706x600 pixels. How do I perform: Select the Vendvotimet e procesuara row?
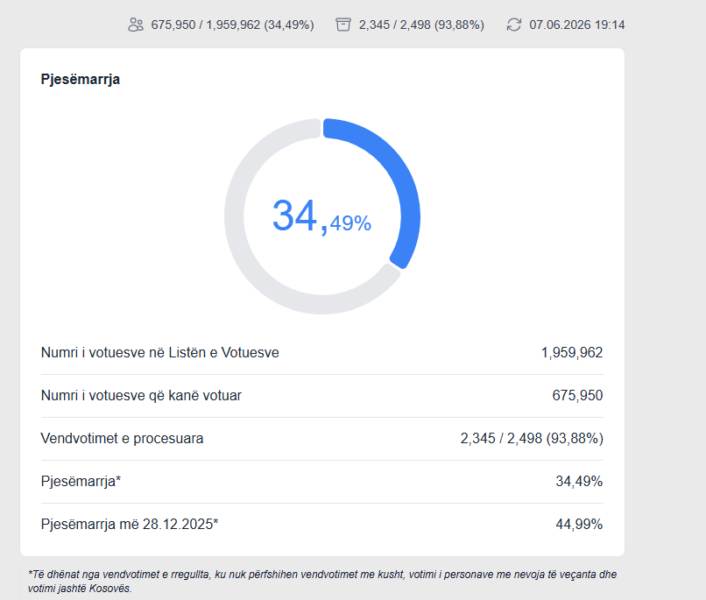pyautogui.click(x=322, y=438)
